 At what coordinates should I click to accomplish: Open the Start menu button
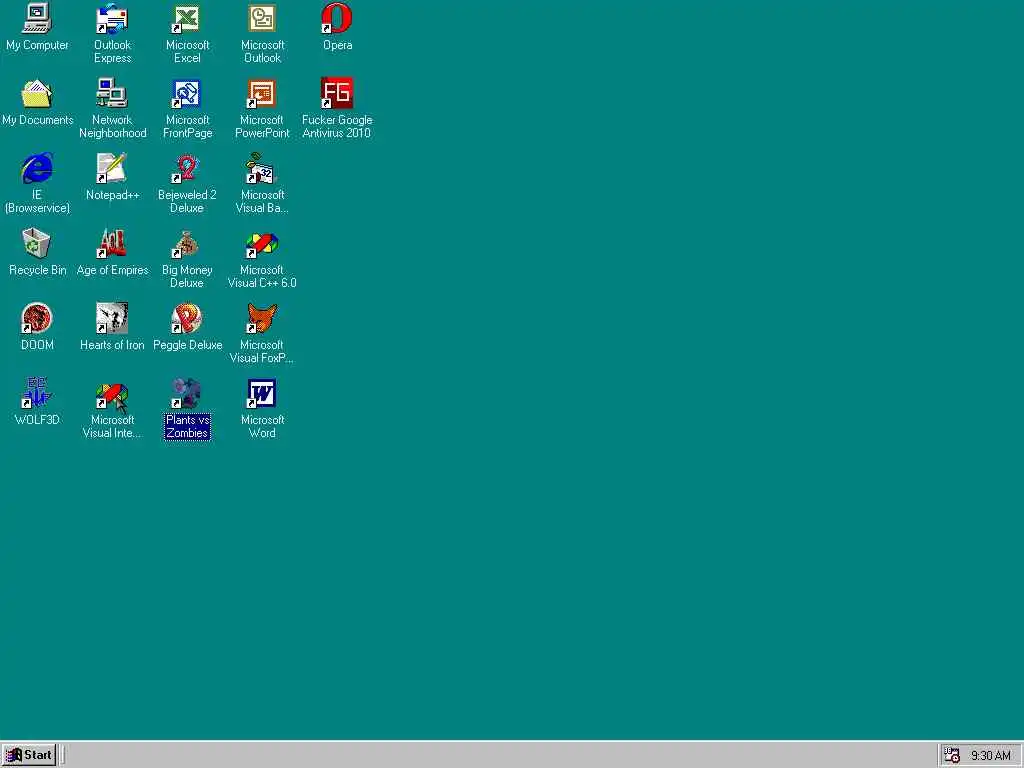point(29,755)
